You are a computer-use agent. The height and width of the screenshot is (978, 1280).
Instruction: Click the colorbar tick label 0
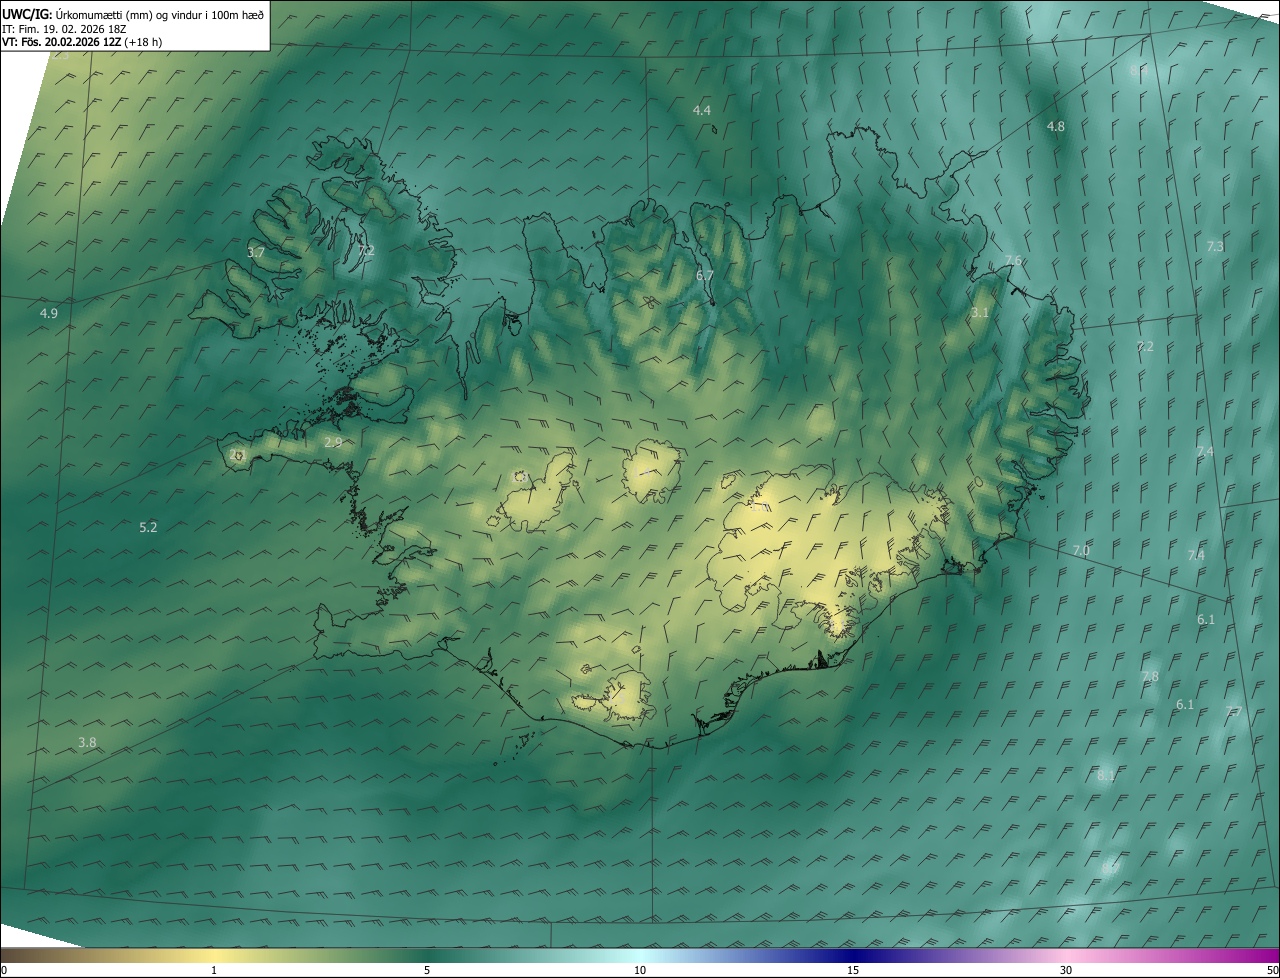(x=4, y=970)
